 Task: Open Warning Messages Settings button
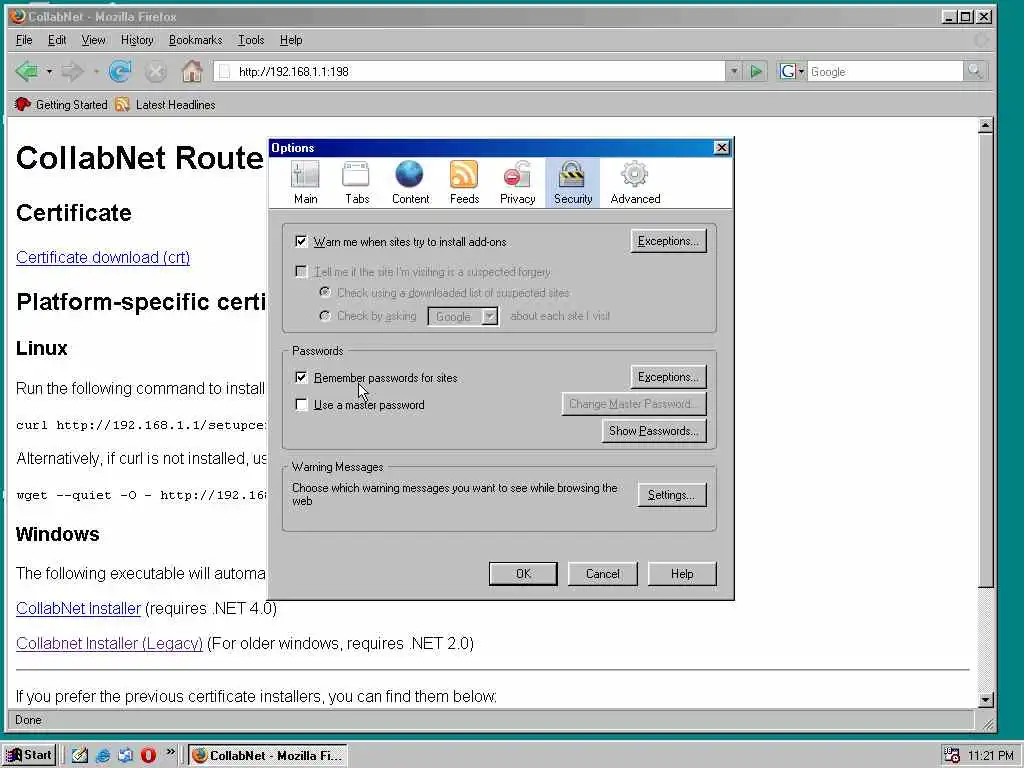click(x=671, y=495)
